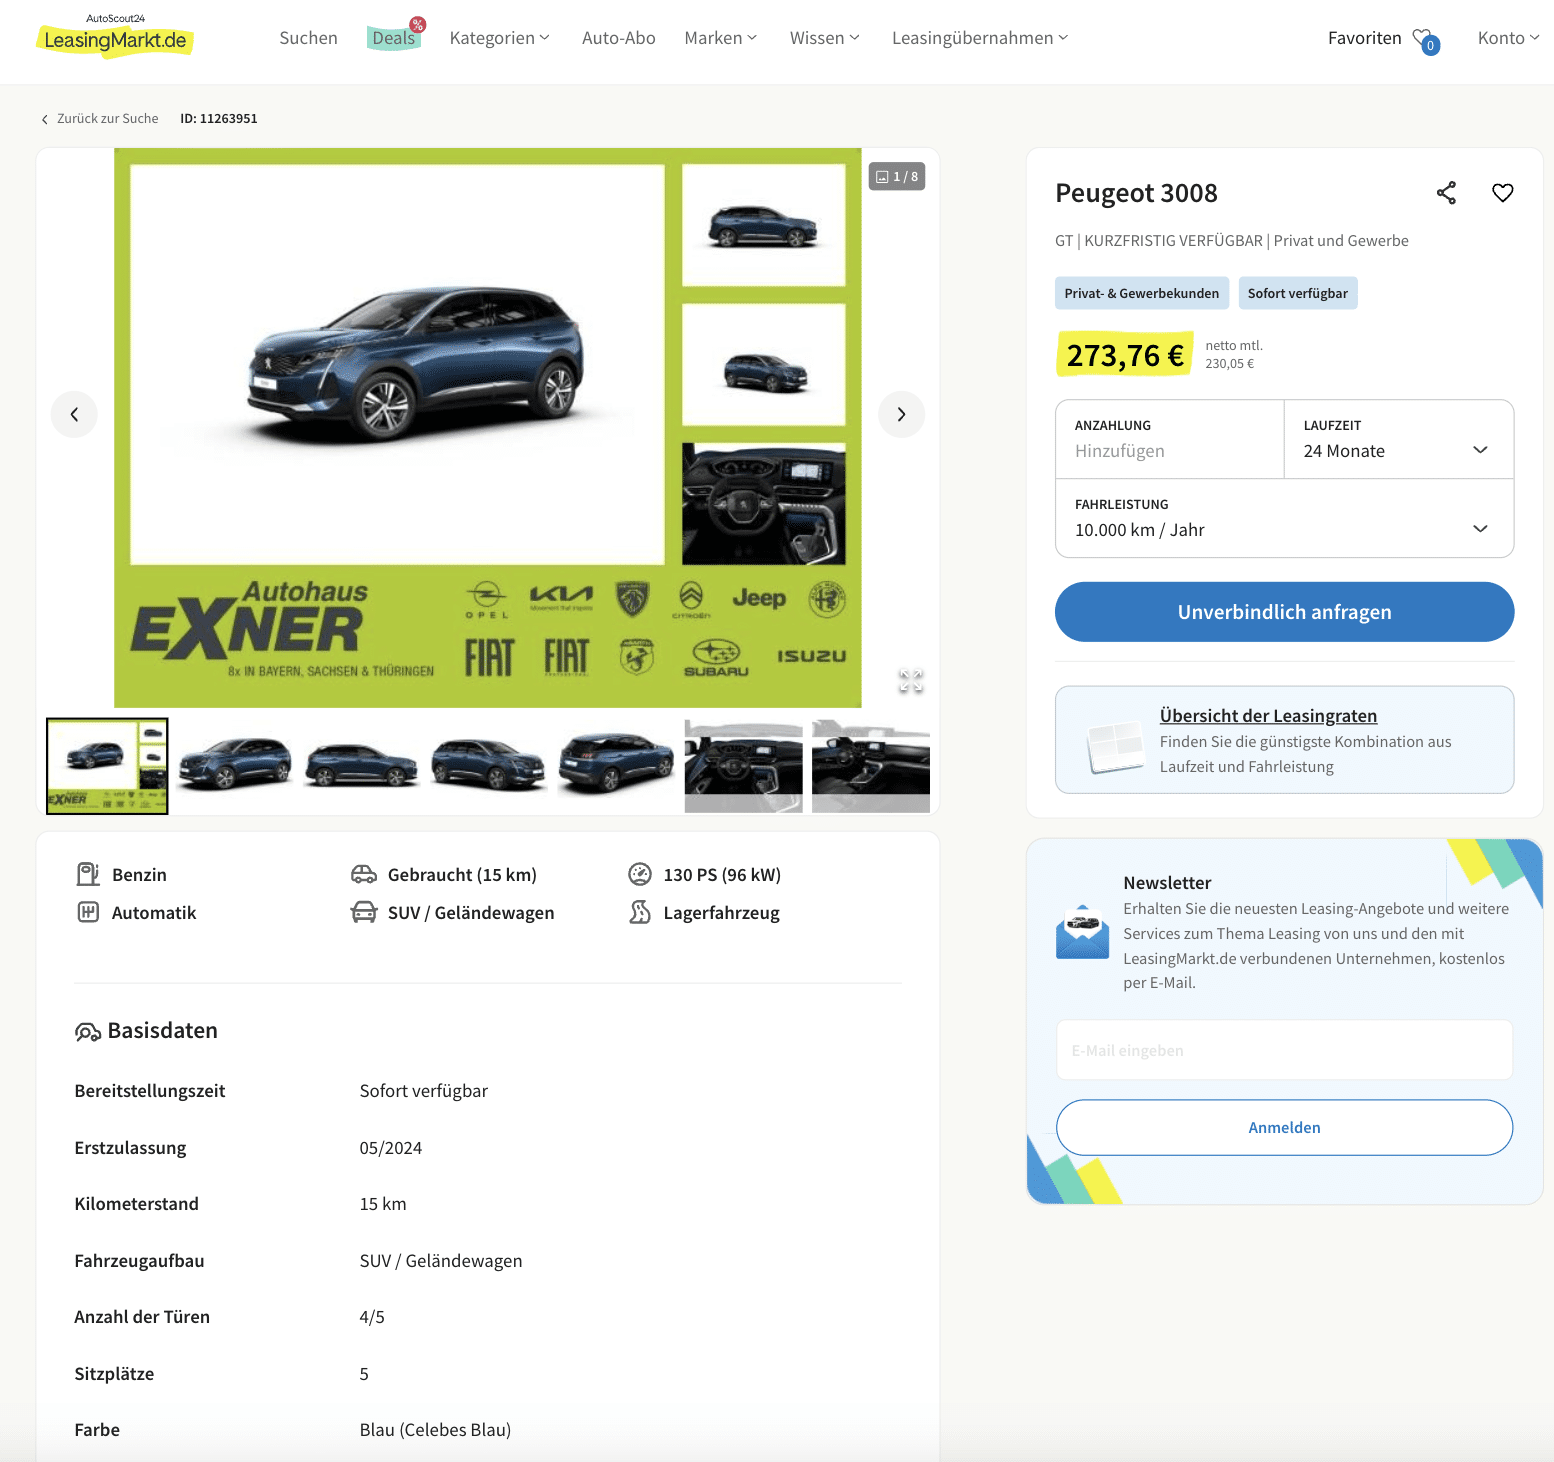
Task: Click the main Peugeot 3008 gallery image
Action: pos(487,428)
